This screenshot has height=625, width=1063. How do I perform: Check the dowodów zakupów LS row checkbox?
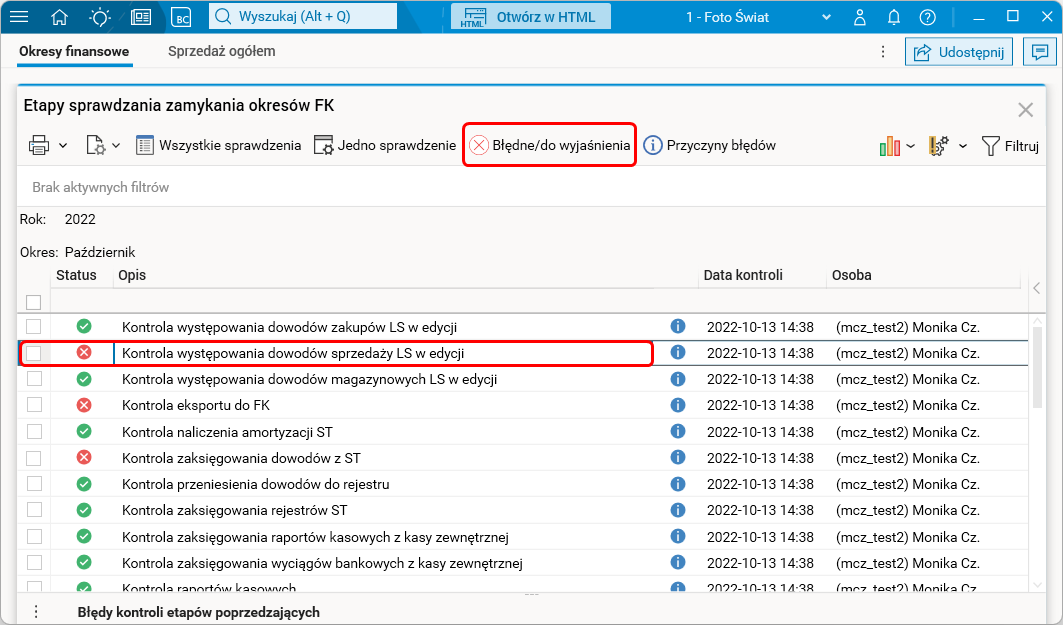pos(33,327)
